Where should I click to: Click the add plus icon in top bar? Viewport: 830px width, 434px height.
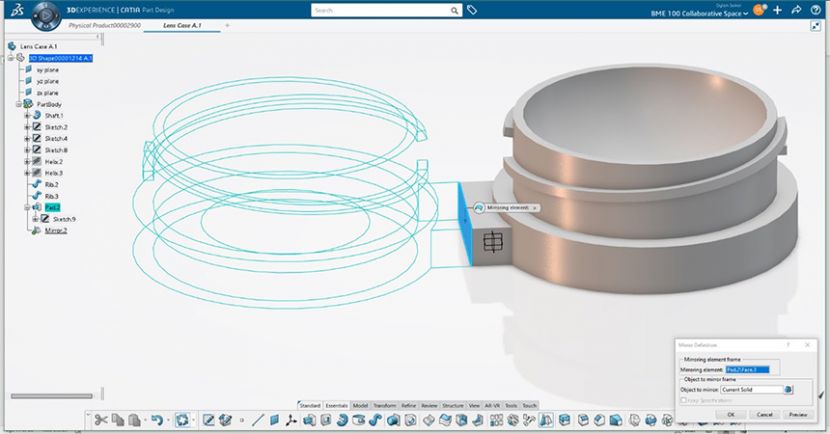point(777,10)
